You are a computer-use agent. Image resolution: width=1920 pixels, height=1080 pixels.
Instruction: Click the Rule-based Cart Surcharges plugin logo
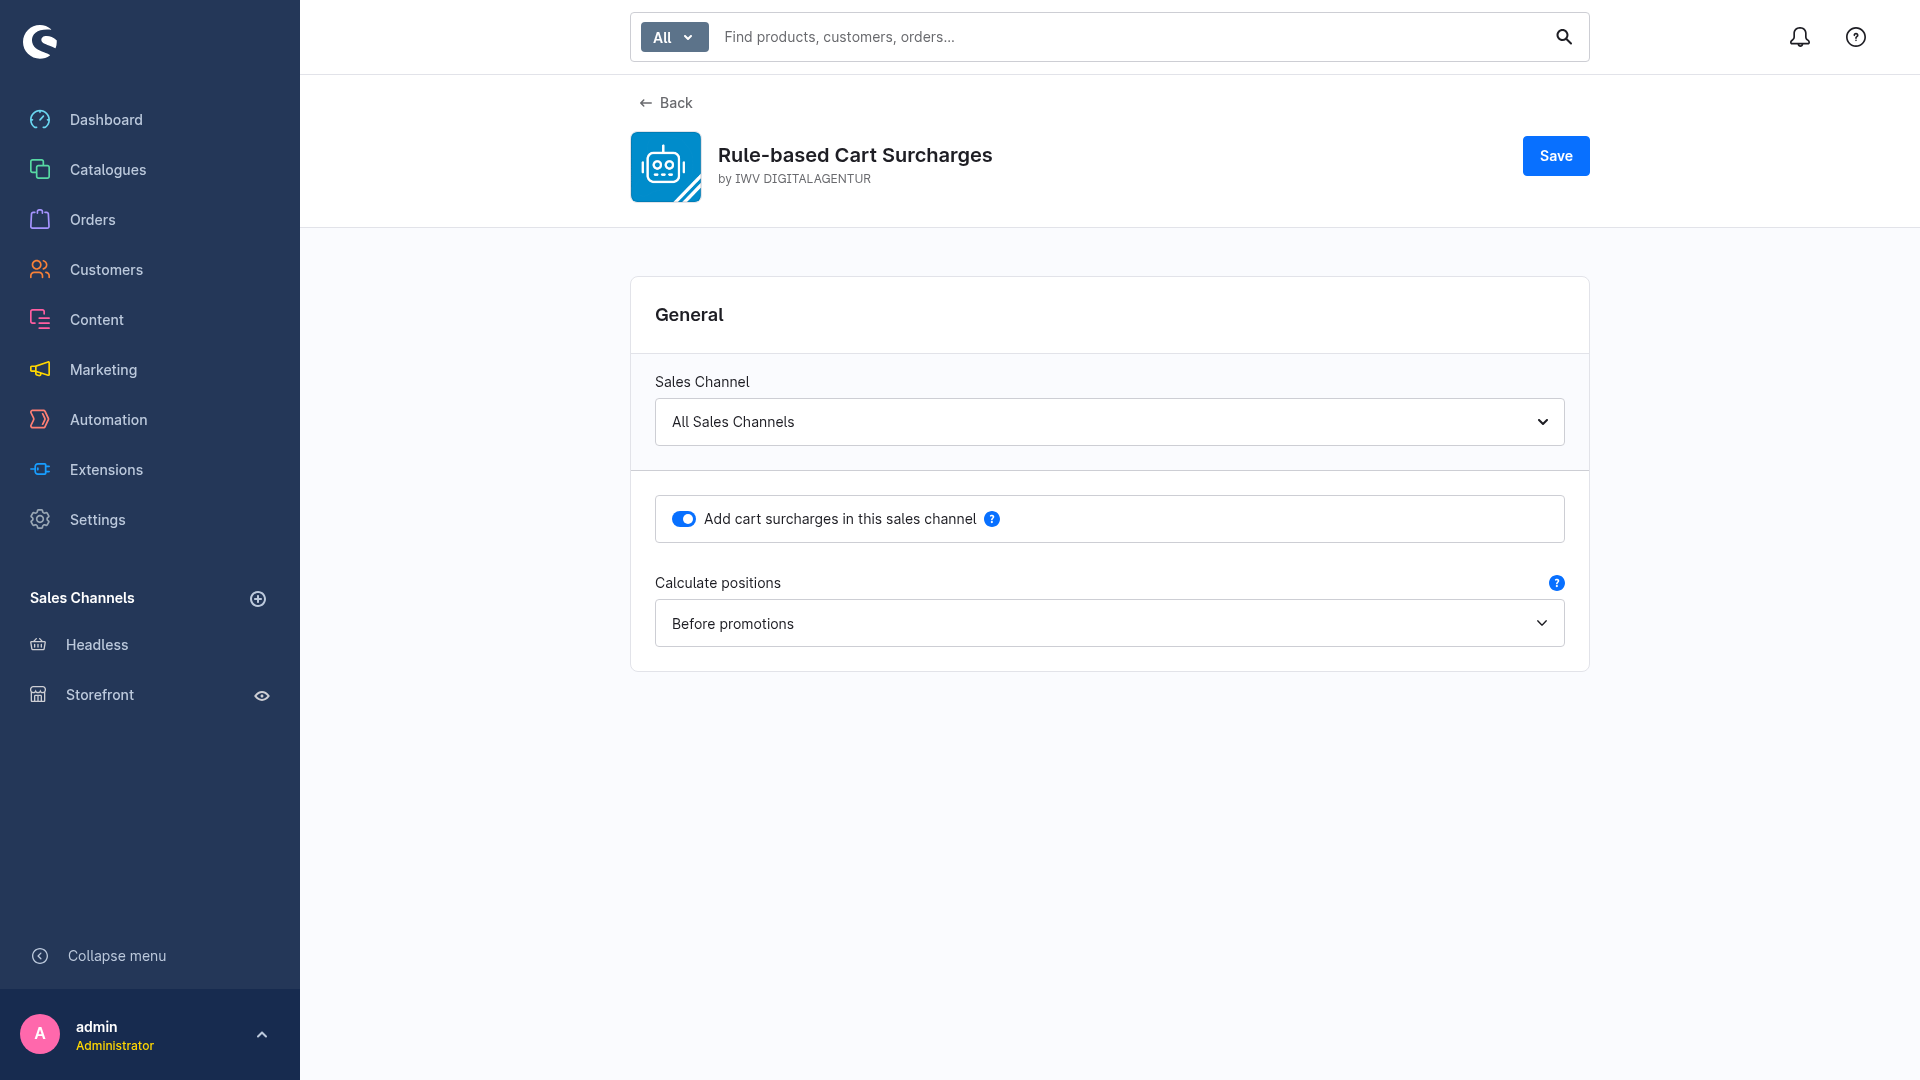[666, 167]
